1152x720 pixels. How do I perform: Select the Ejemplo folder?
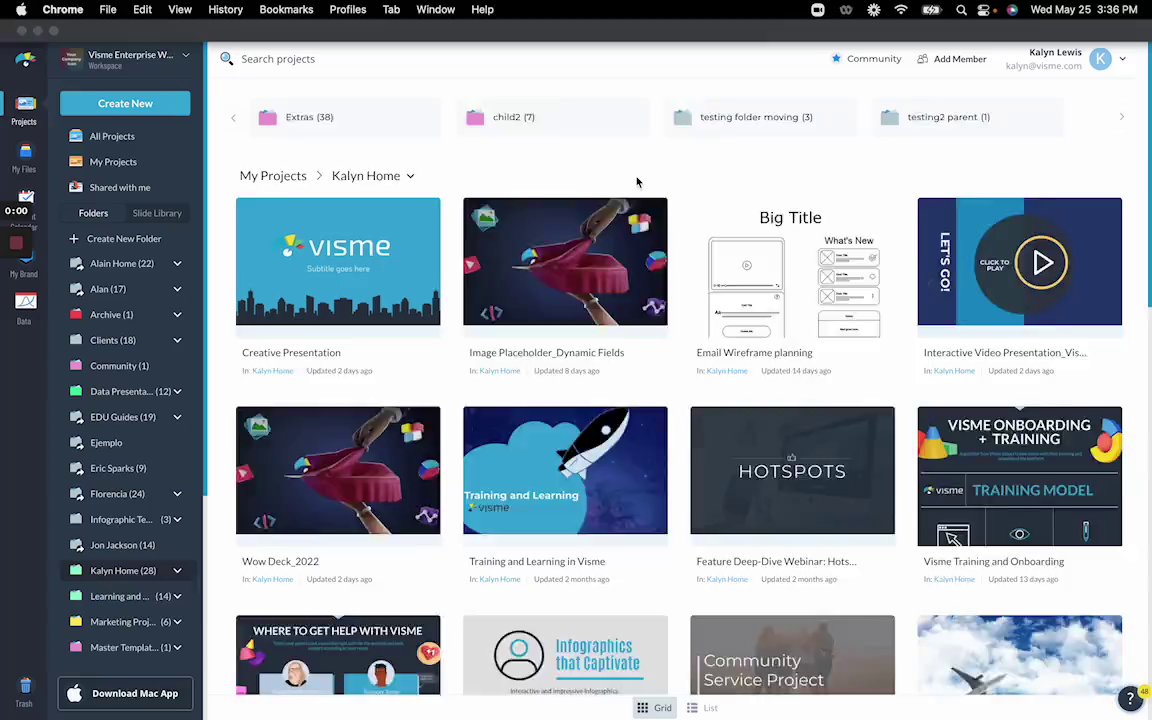pos(106,443)
